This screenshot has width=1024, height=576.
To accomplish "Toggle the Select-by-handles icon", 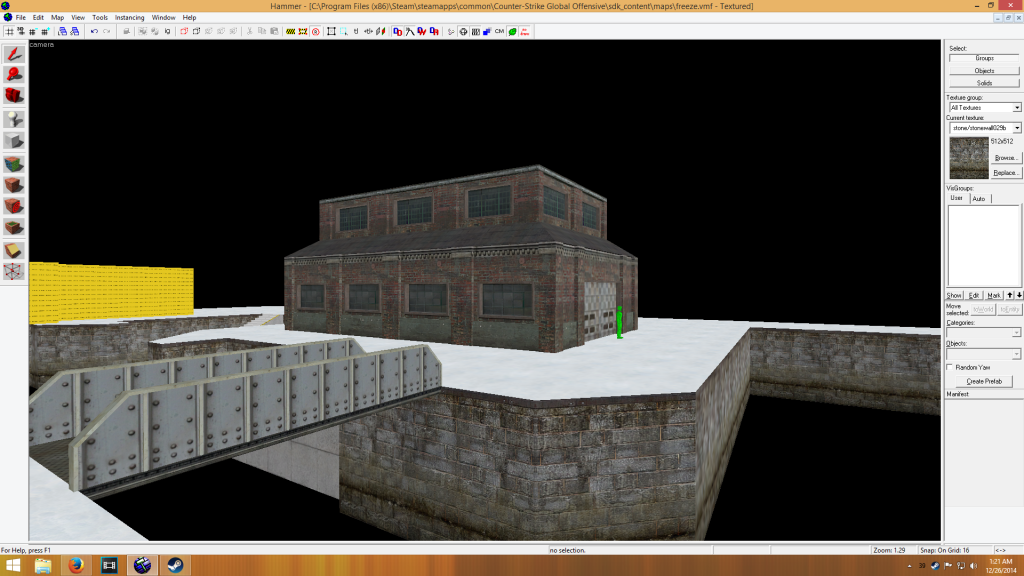I will click(331, 31).
